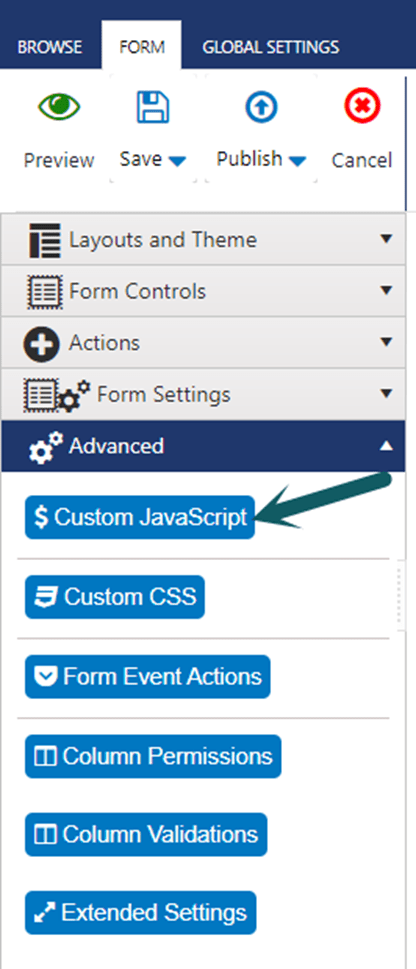This screenshot has height=969, width=416.
Task: Switch to the BROWSE tab
Action: coord(49,47)
